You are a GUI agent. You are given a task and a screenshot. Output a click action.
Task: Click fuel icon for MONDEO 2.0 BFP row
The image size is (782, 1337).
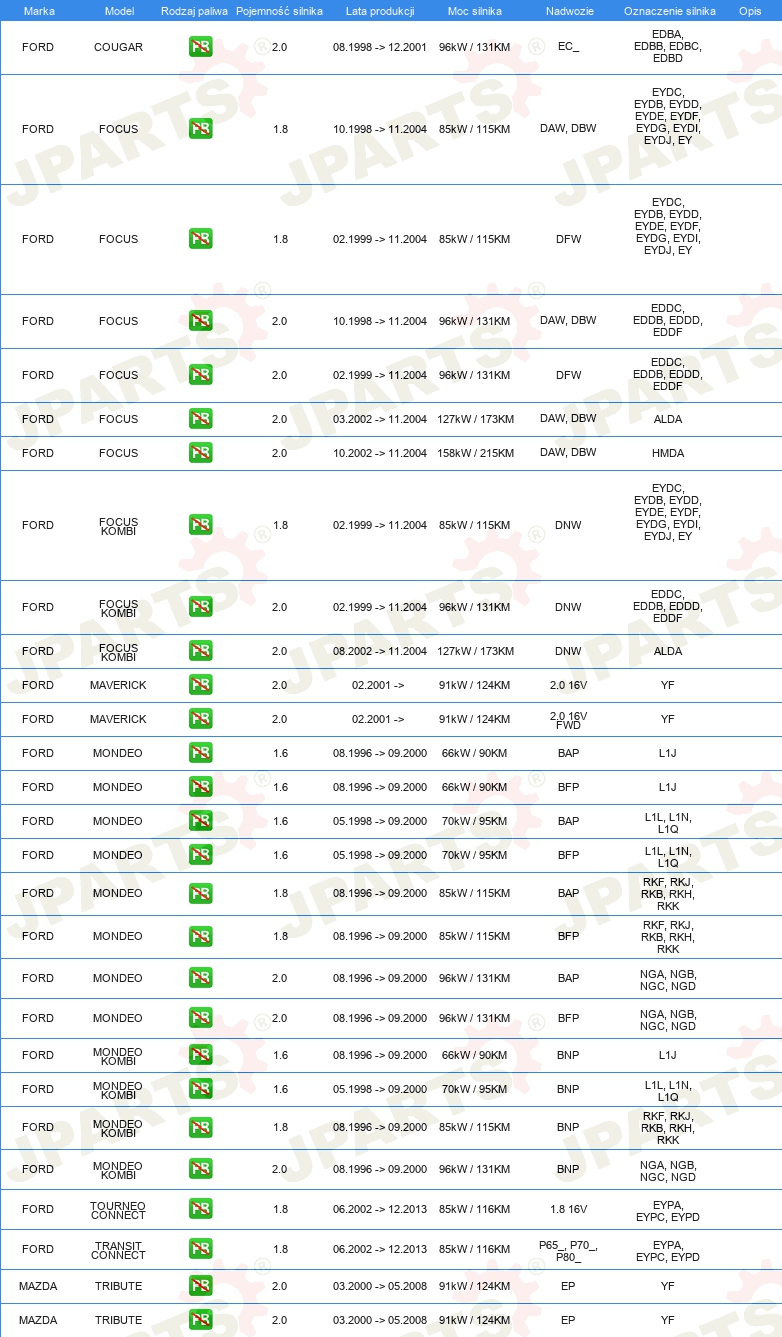click(x=201, y=1018)
